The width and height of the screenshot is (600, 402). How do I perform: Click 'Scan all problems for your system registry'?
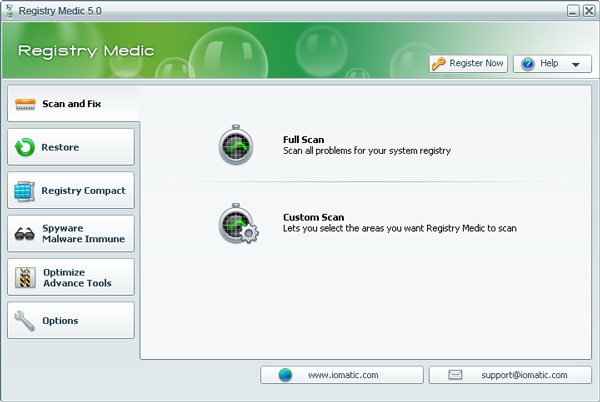click(367, 151)
